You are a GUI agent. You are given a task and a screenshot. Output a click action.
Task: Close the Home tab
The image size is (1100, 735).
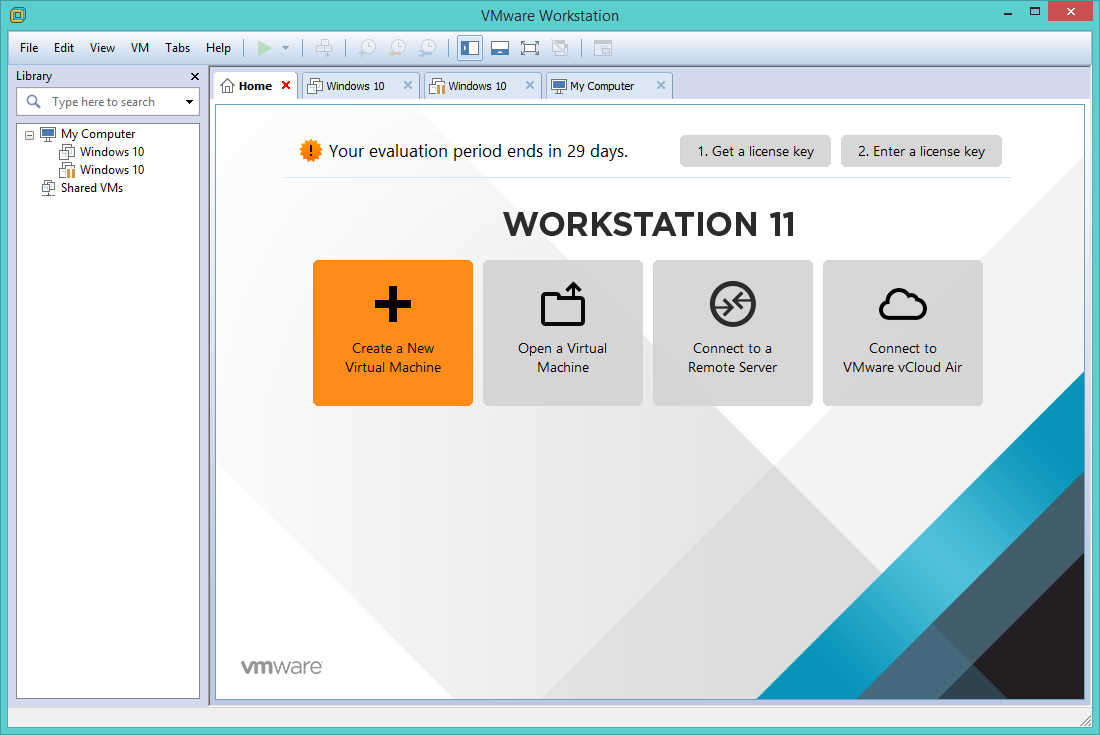pos(286,85)
